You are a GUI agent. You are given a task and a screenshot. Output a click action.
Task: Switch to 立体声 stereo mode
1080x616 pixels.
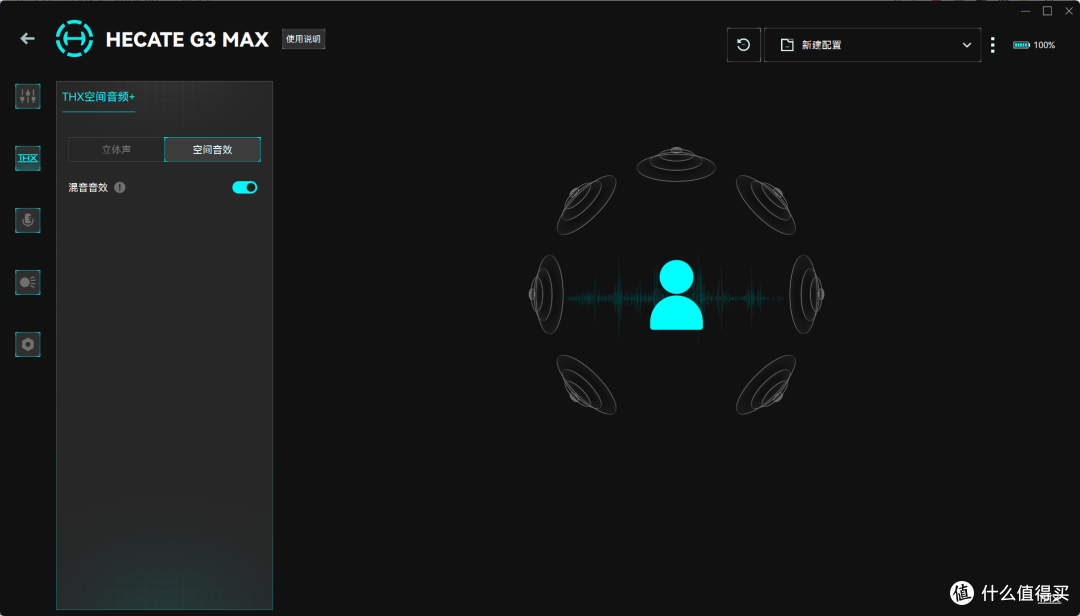(116, 150)
